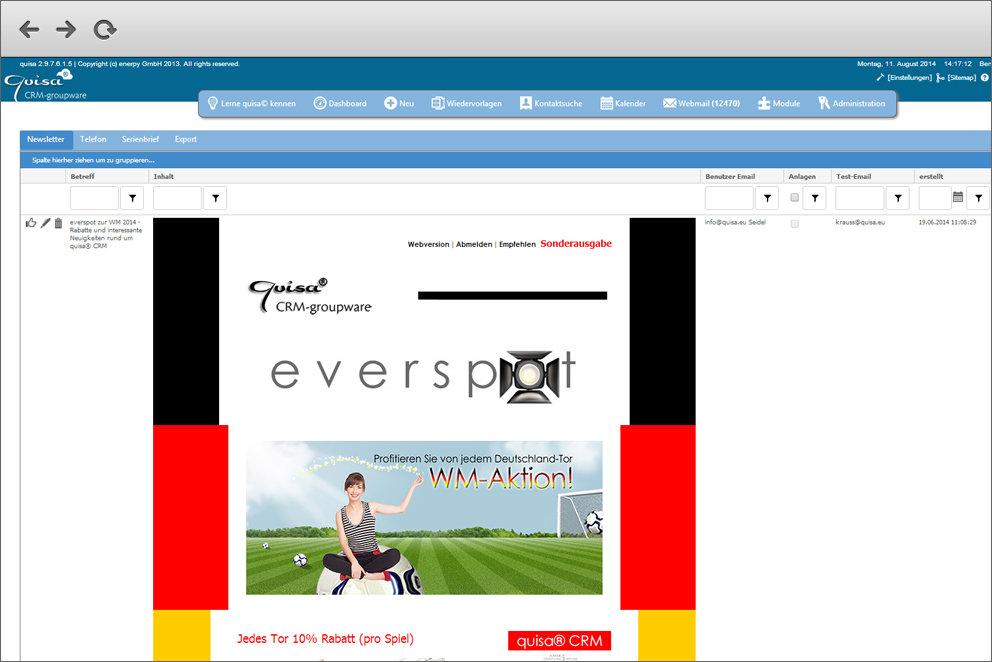
Task: Switch to the Export tab
Action: pyautogui.click(x=185, y=139)
